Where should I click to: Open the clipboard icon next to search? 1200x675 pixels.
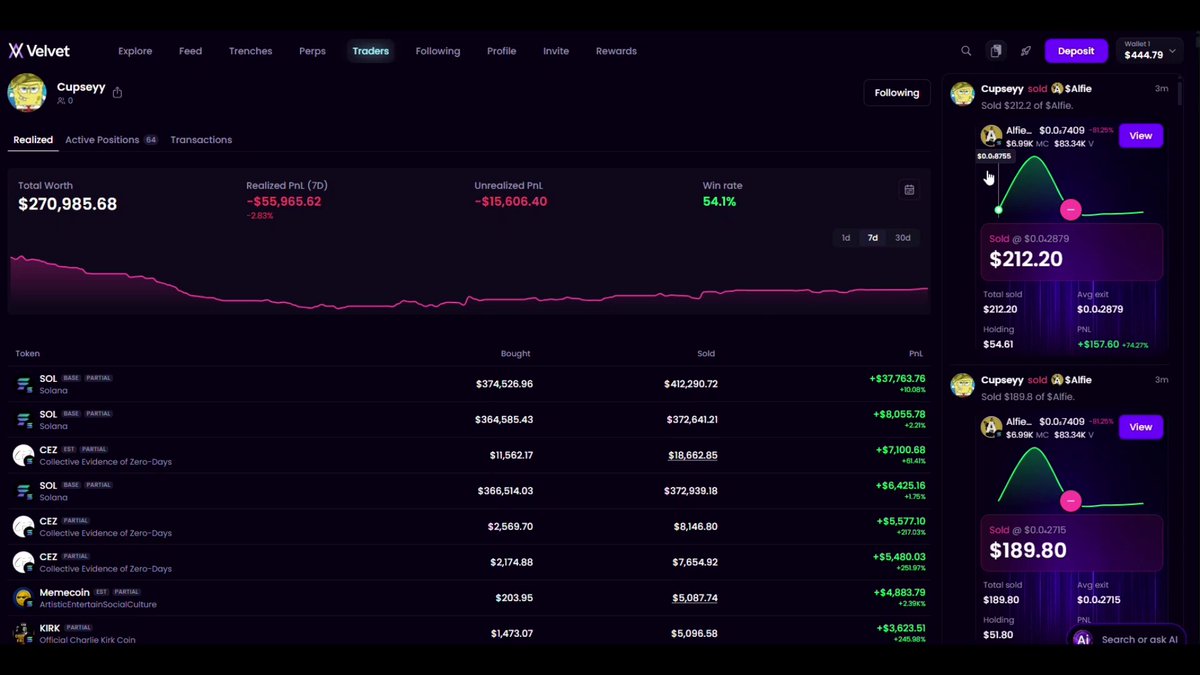(x=996, y=51)
